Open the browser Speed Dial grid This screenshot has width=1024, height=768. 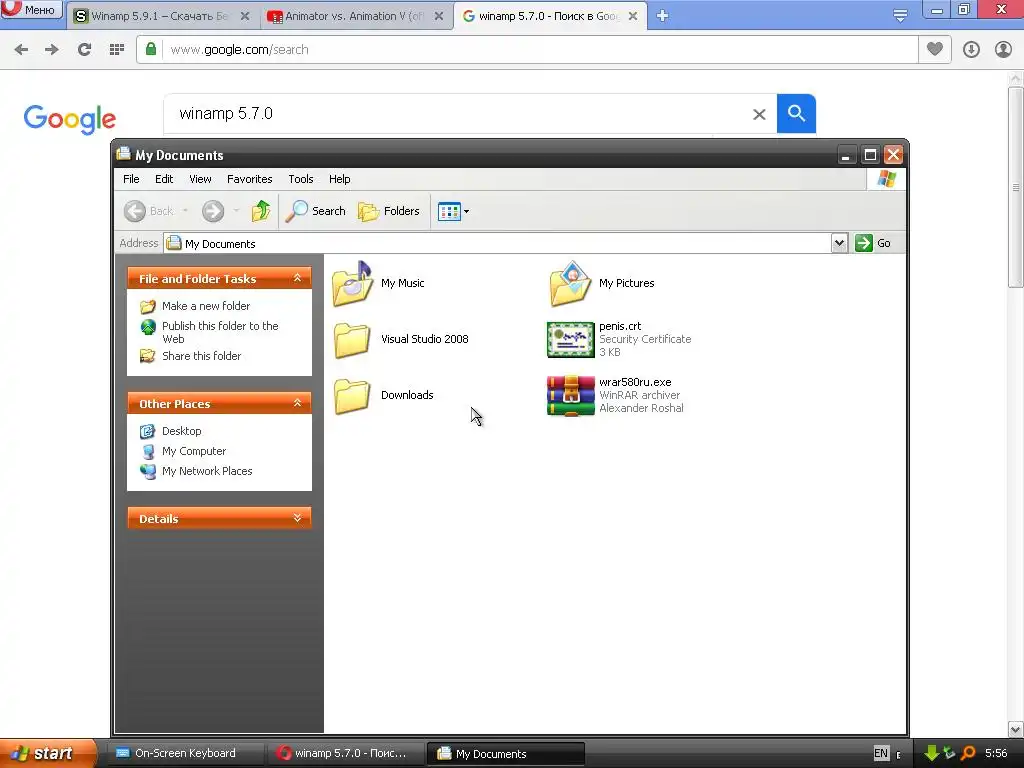pos(117,50)
